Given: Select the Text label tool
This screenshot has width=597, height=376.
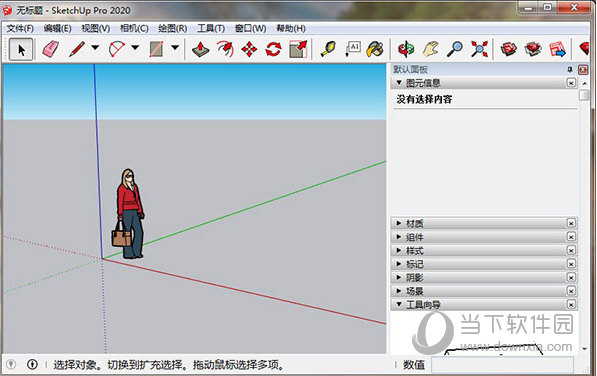Looking at the screenshot, I should pyautogui.click(x=353, y=49).
